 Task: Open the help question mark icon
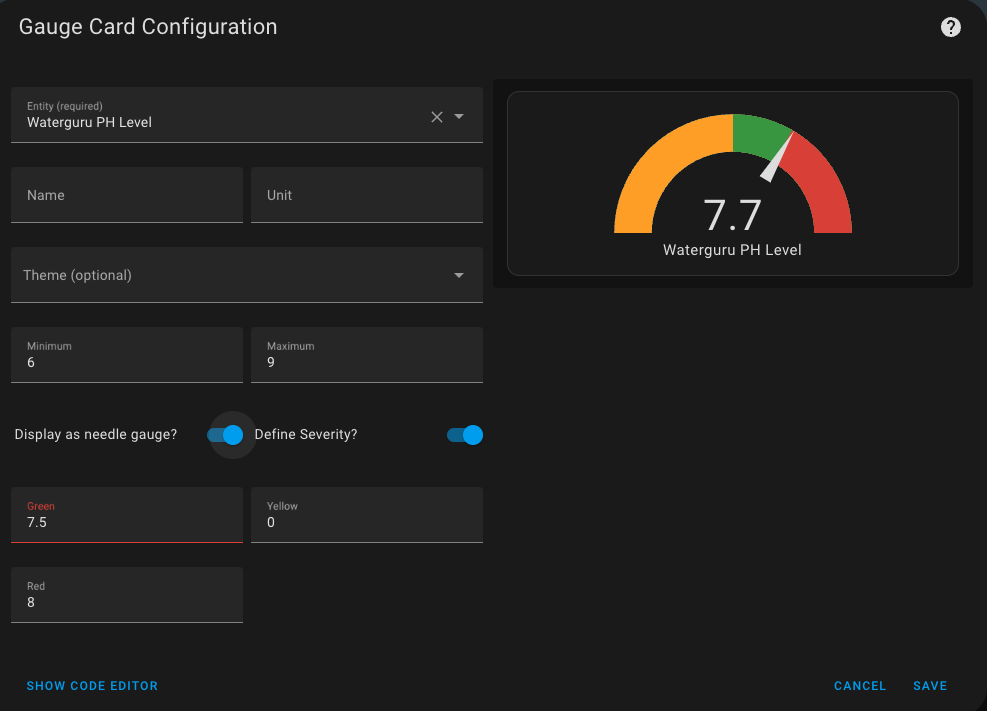click(951, 27)
